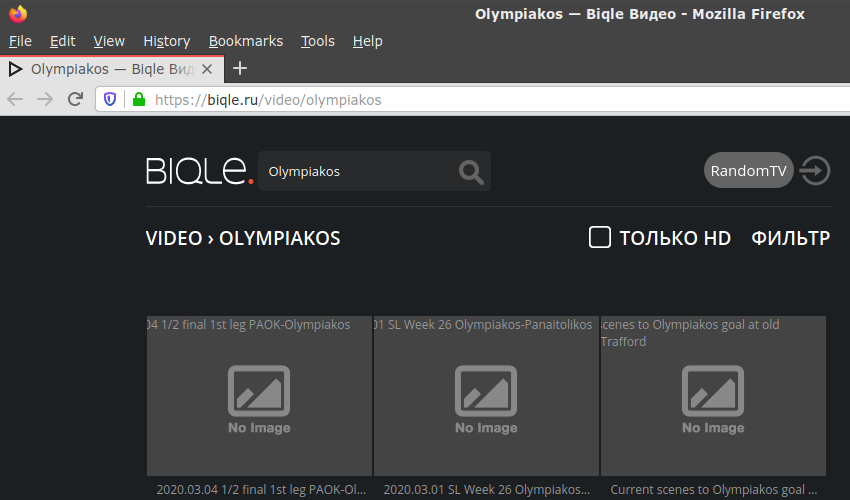Go forward to the next page

click(45, 99)
